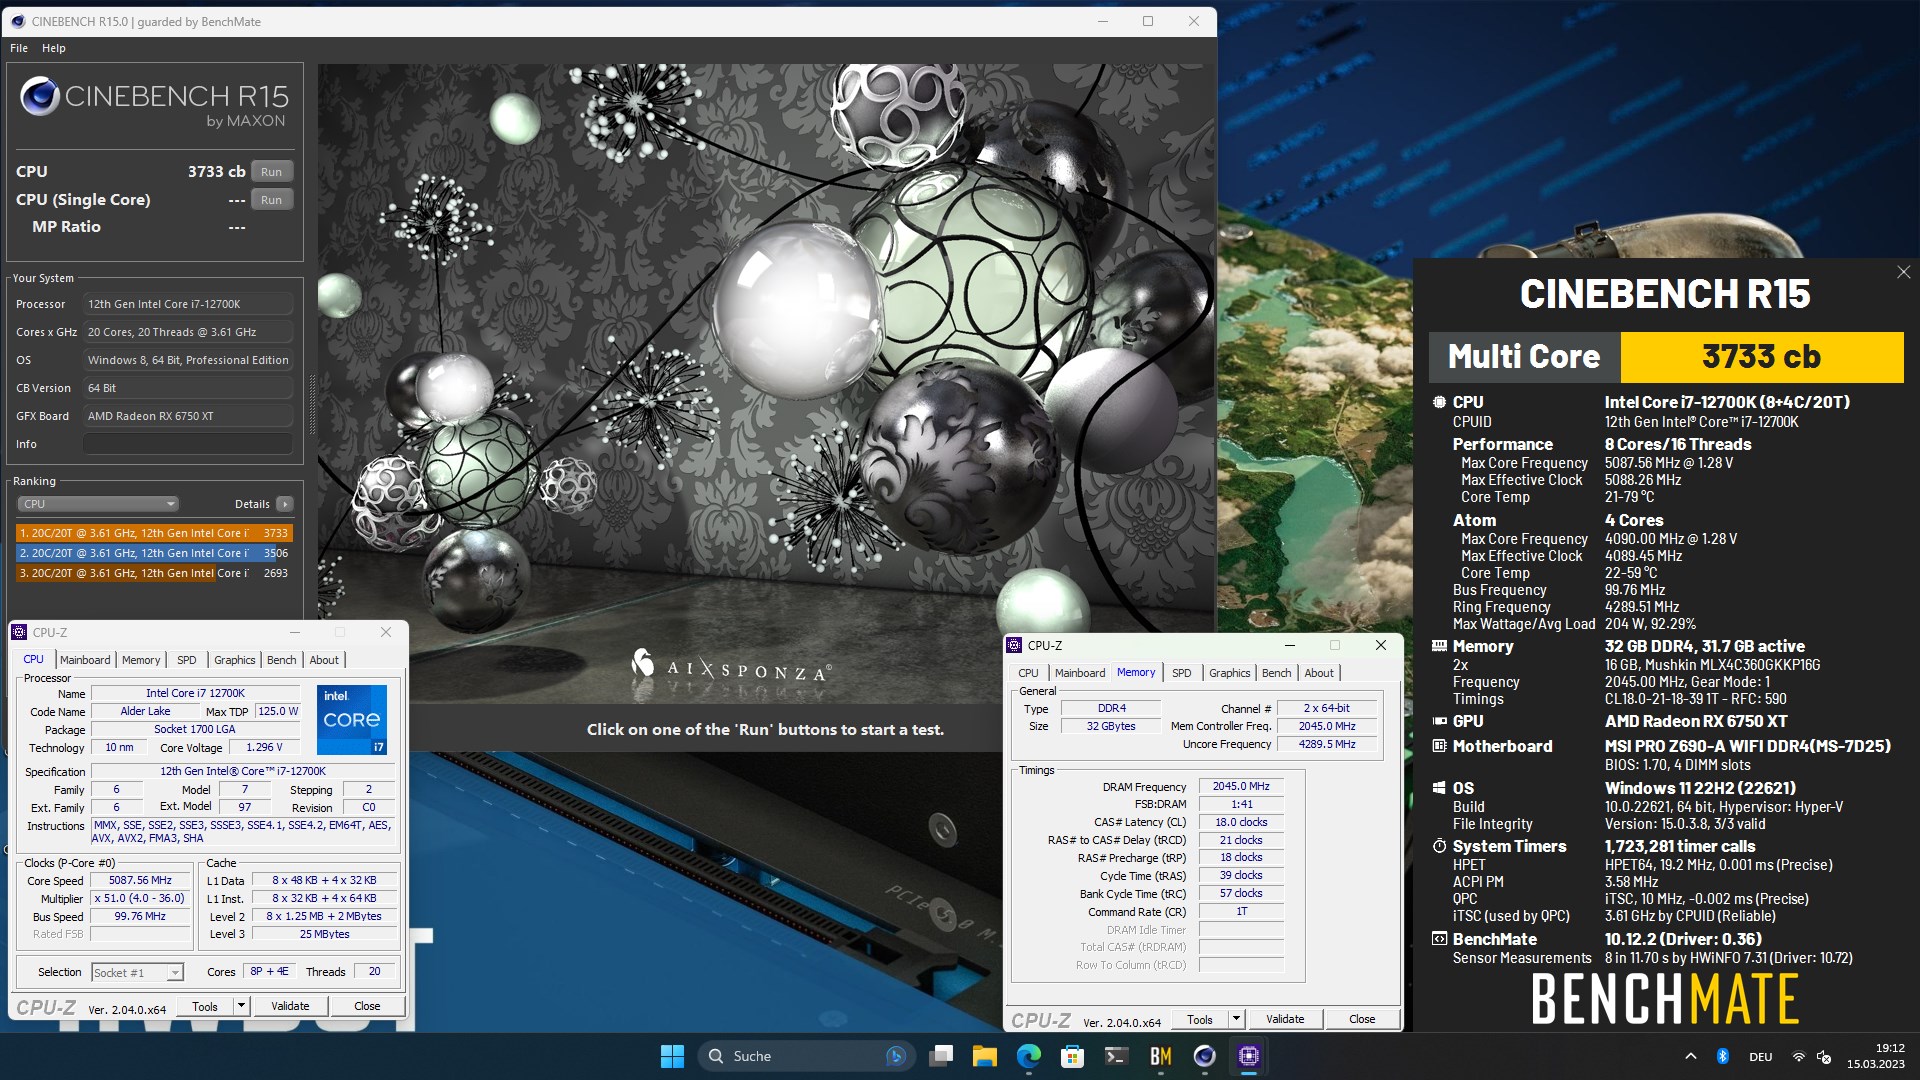The image size is (1920, 1080).
Task: Click the Motherboard icon in BenchMate panel
Action: [1439, 746]
